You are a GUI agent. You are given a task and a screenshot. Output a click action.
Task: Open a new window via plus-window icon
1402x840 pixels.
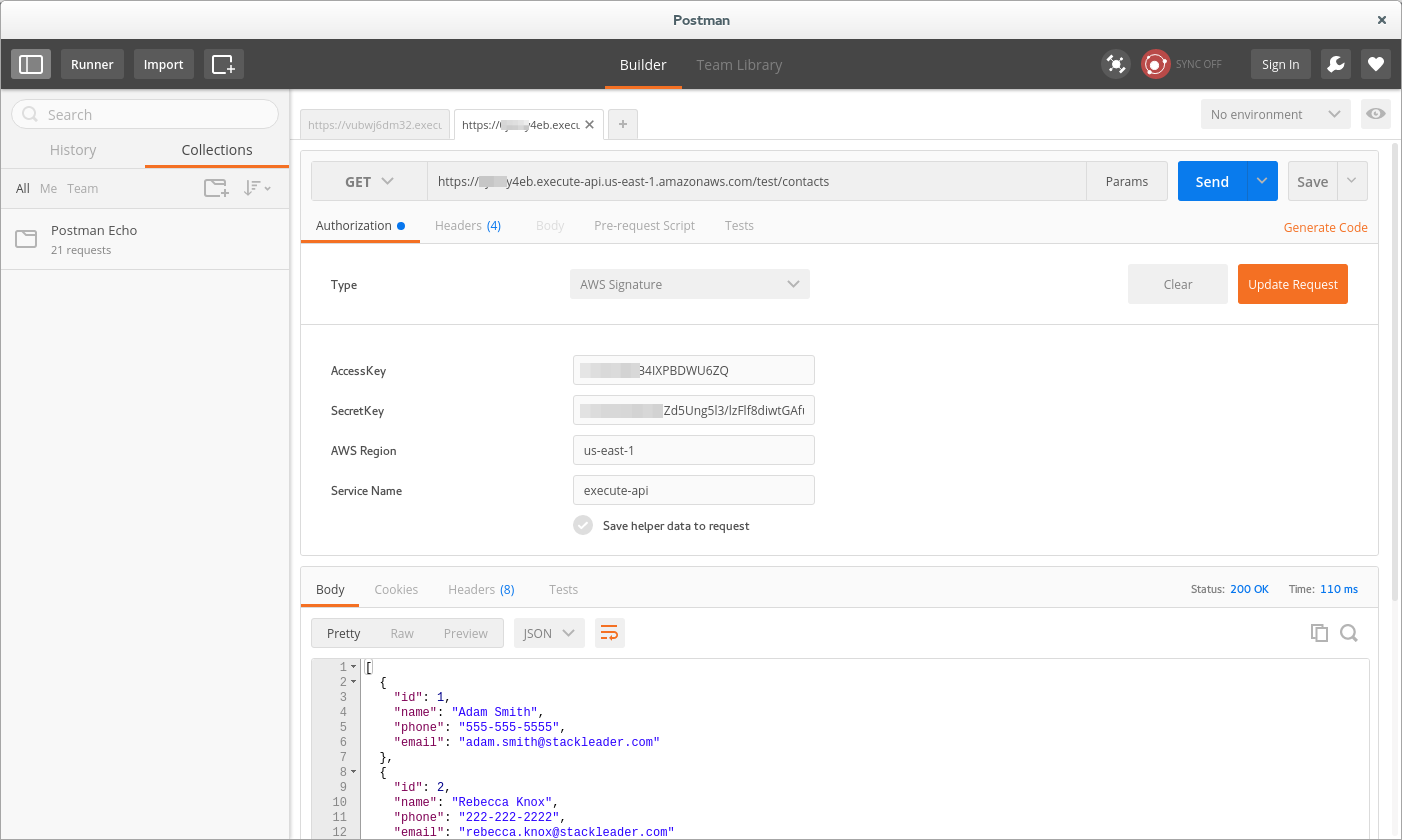click(x=224, y=64)
